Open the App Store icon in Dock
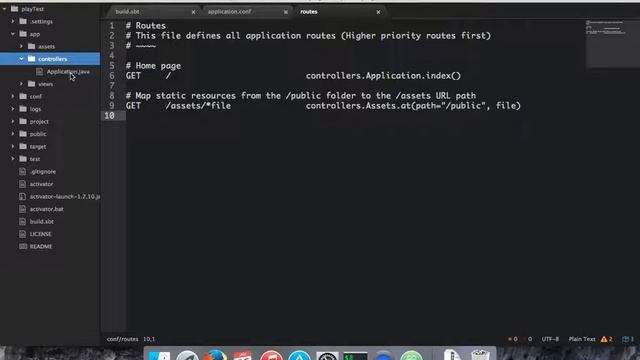 click(x=300, y=356)
